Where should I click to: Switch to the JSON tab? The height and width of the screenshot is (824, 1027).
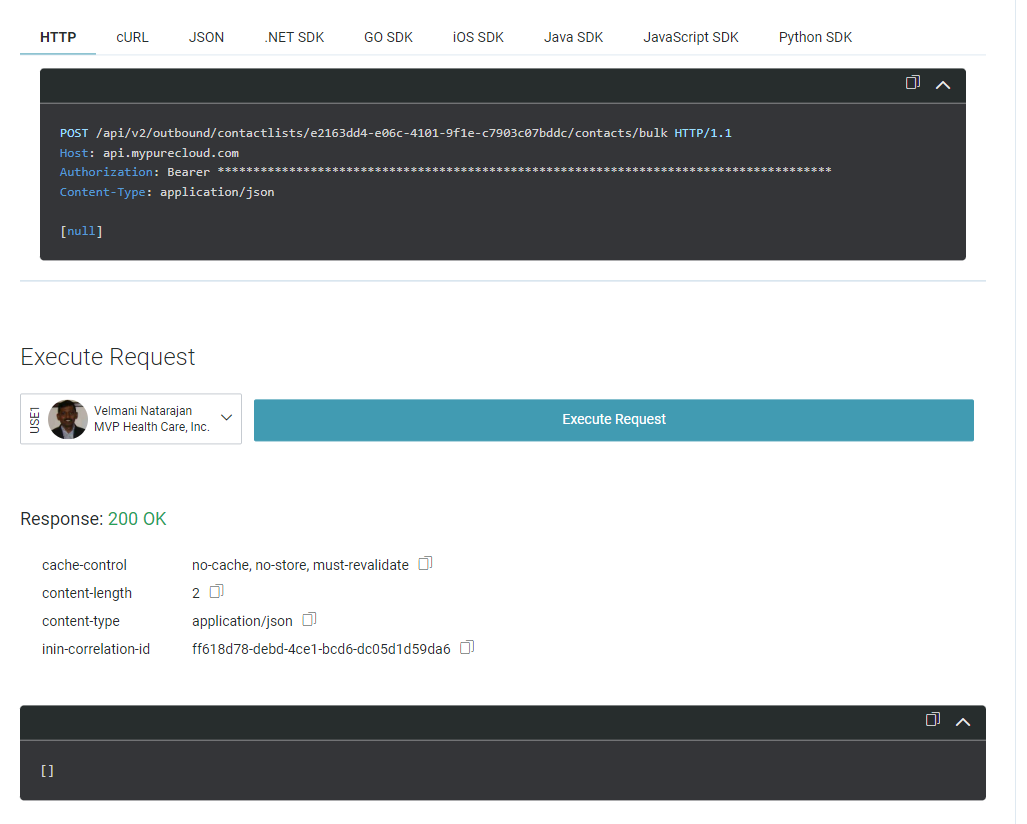tap(206, 37)
